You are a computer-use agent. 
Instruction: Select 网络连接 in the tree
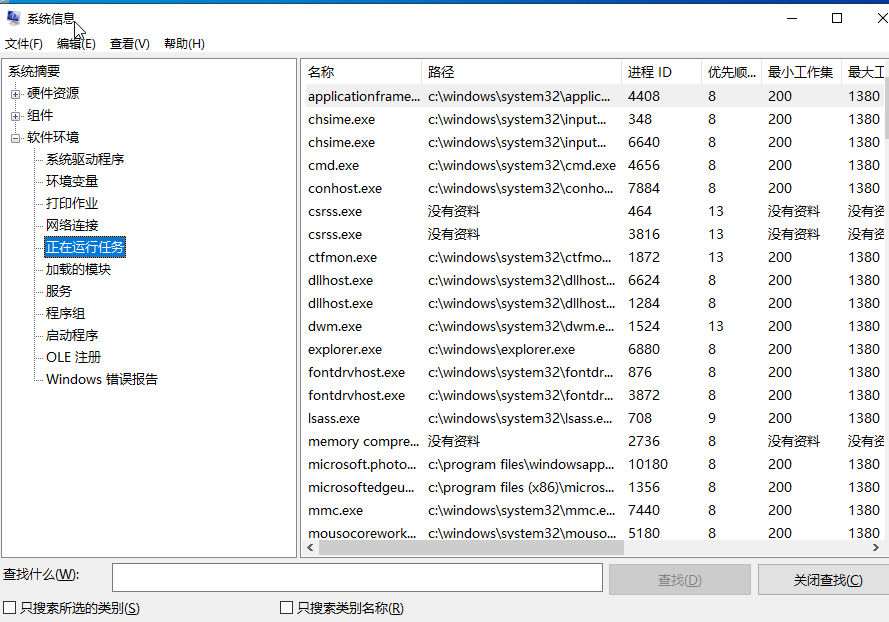pos(72,226)
